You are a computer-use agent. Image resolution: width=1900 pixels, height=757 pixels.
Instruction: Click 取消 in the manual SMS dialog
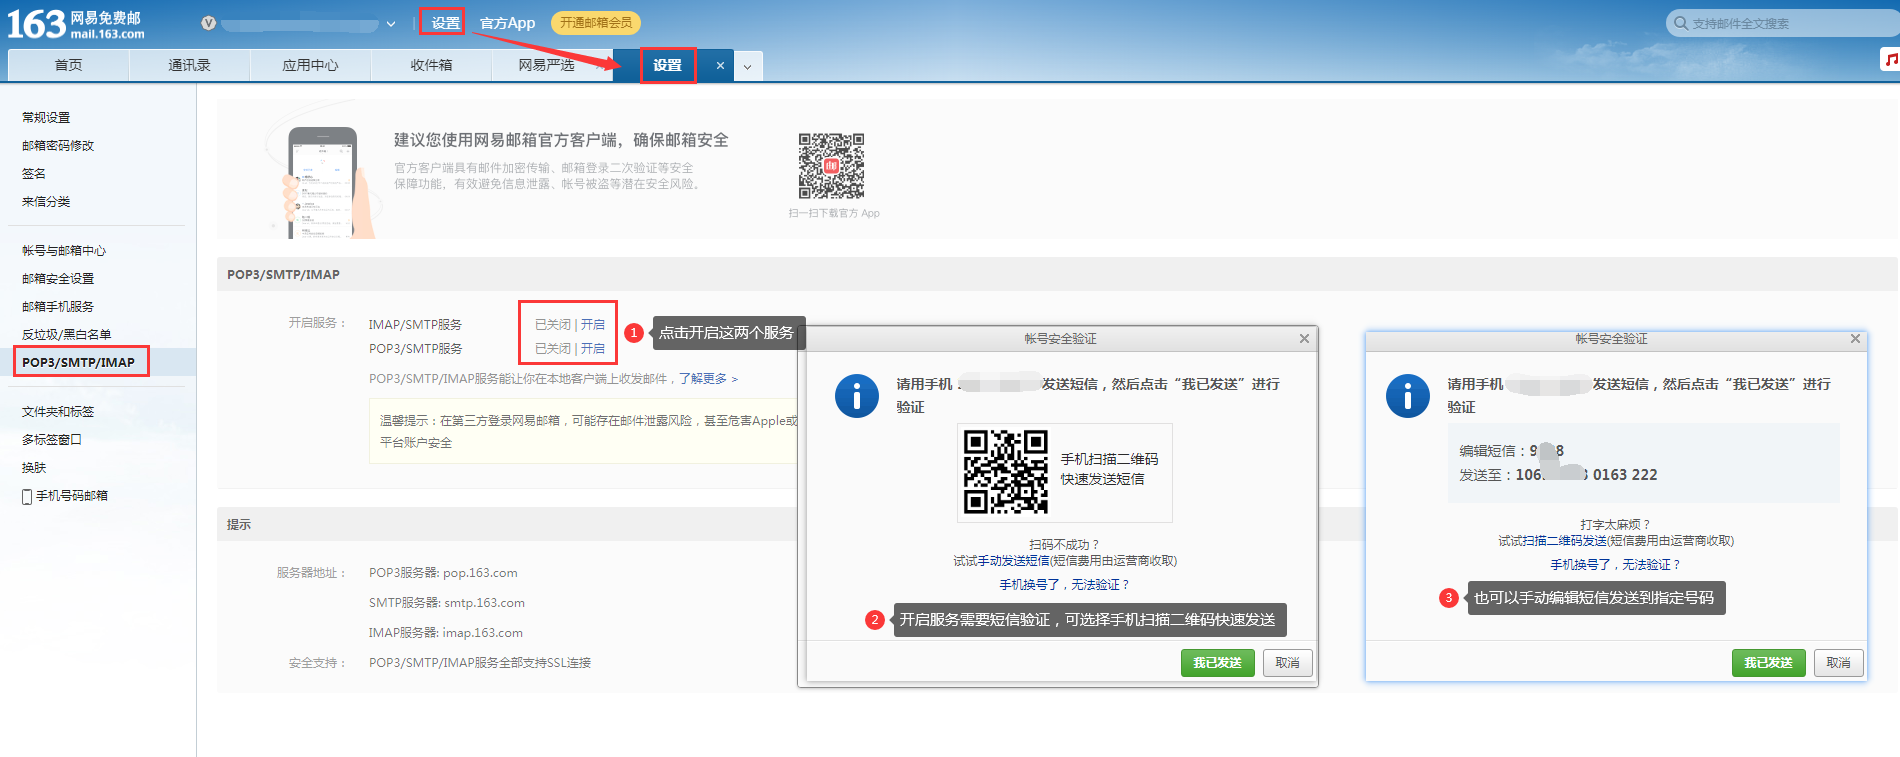tap(1839, 663)
